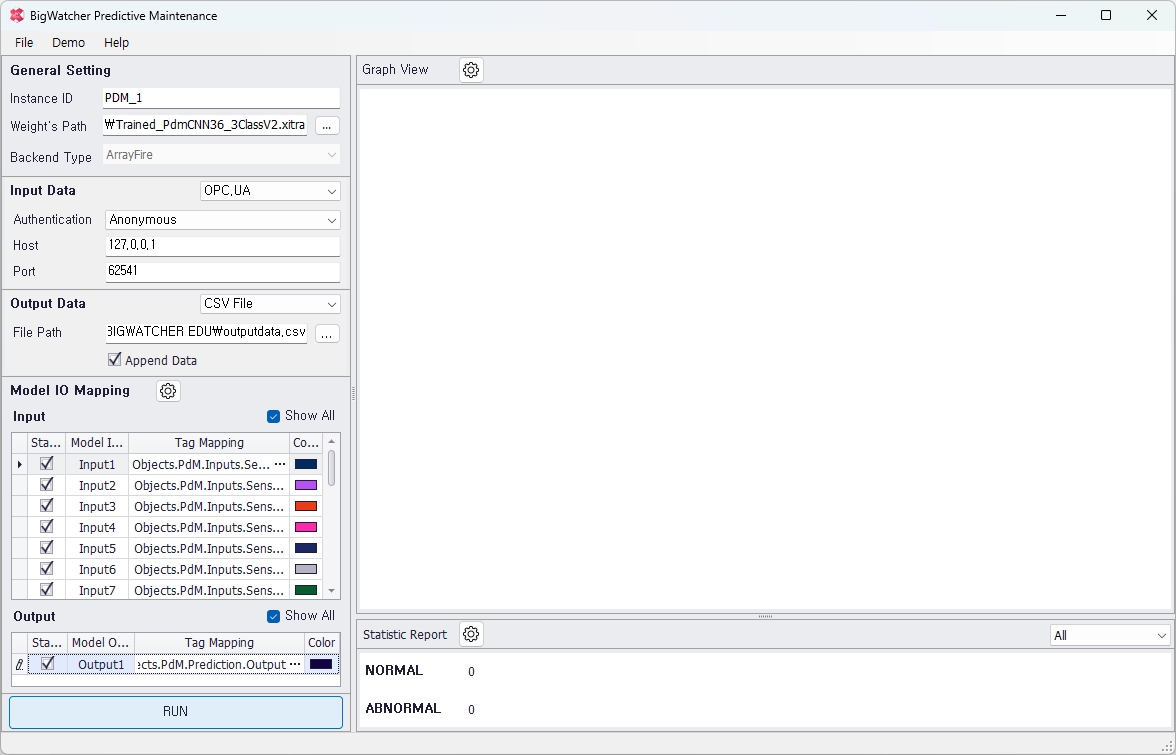The image size is (1176, 755).
Task: Click the Host input field
Action: [x=222, y=246]
